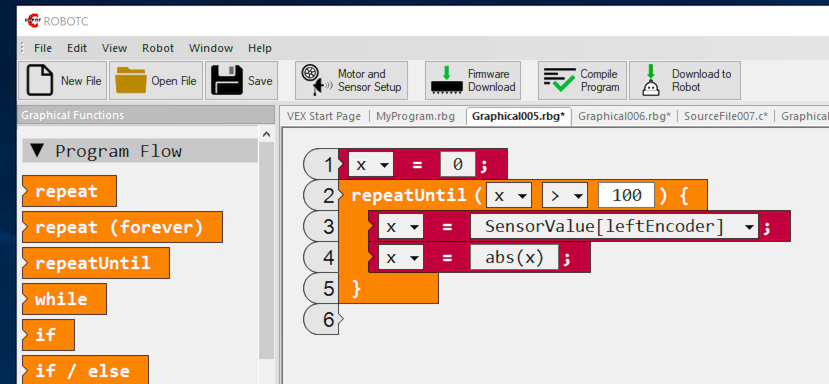Select the Graphical005.rbg* tab
This screenshot has width=829, height=384.
519,116
